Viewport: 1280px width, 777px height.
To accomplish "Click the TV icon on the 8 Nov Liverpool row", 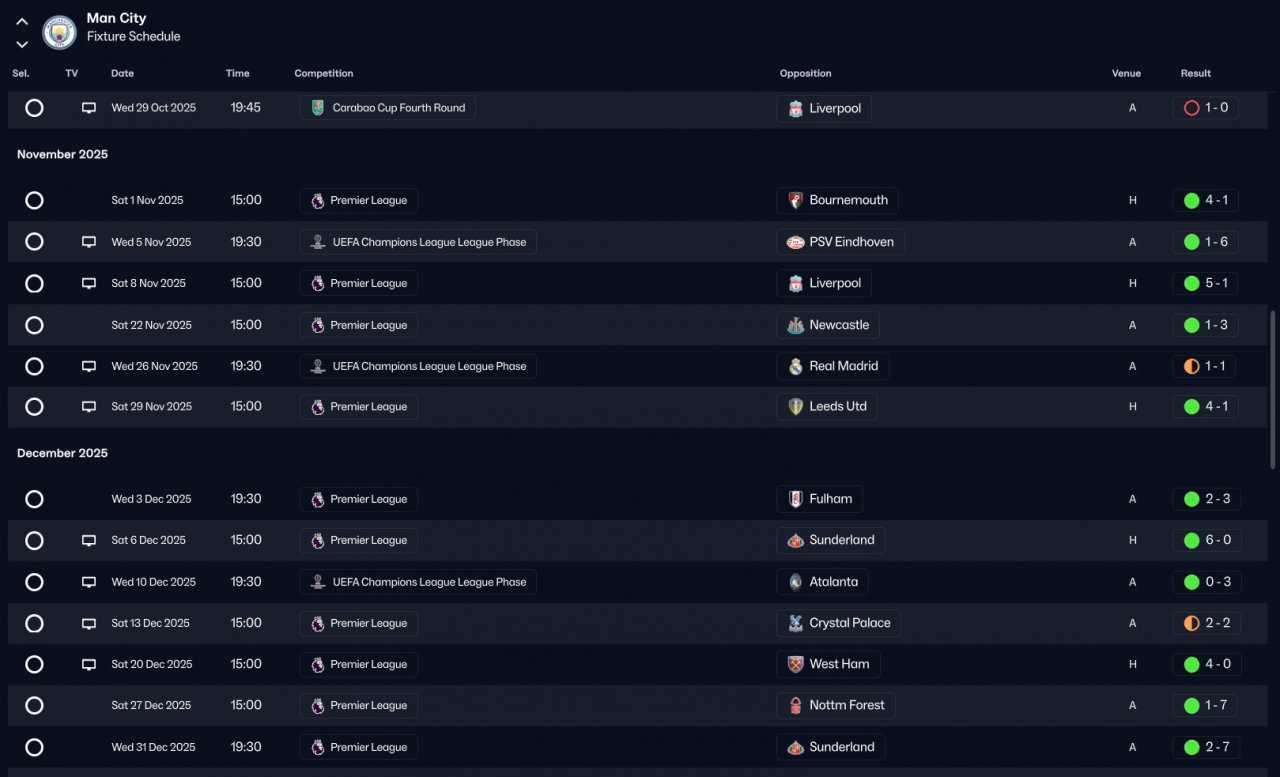I will point(89,283).
